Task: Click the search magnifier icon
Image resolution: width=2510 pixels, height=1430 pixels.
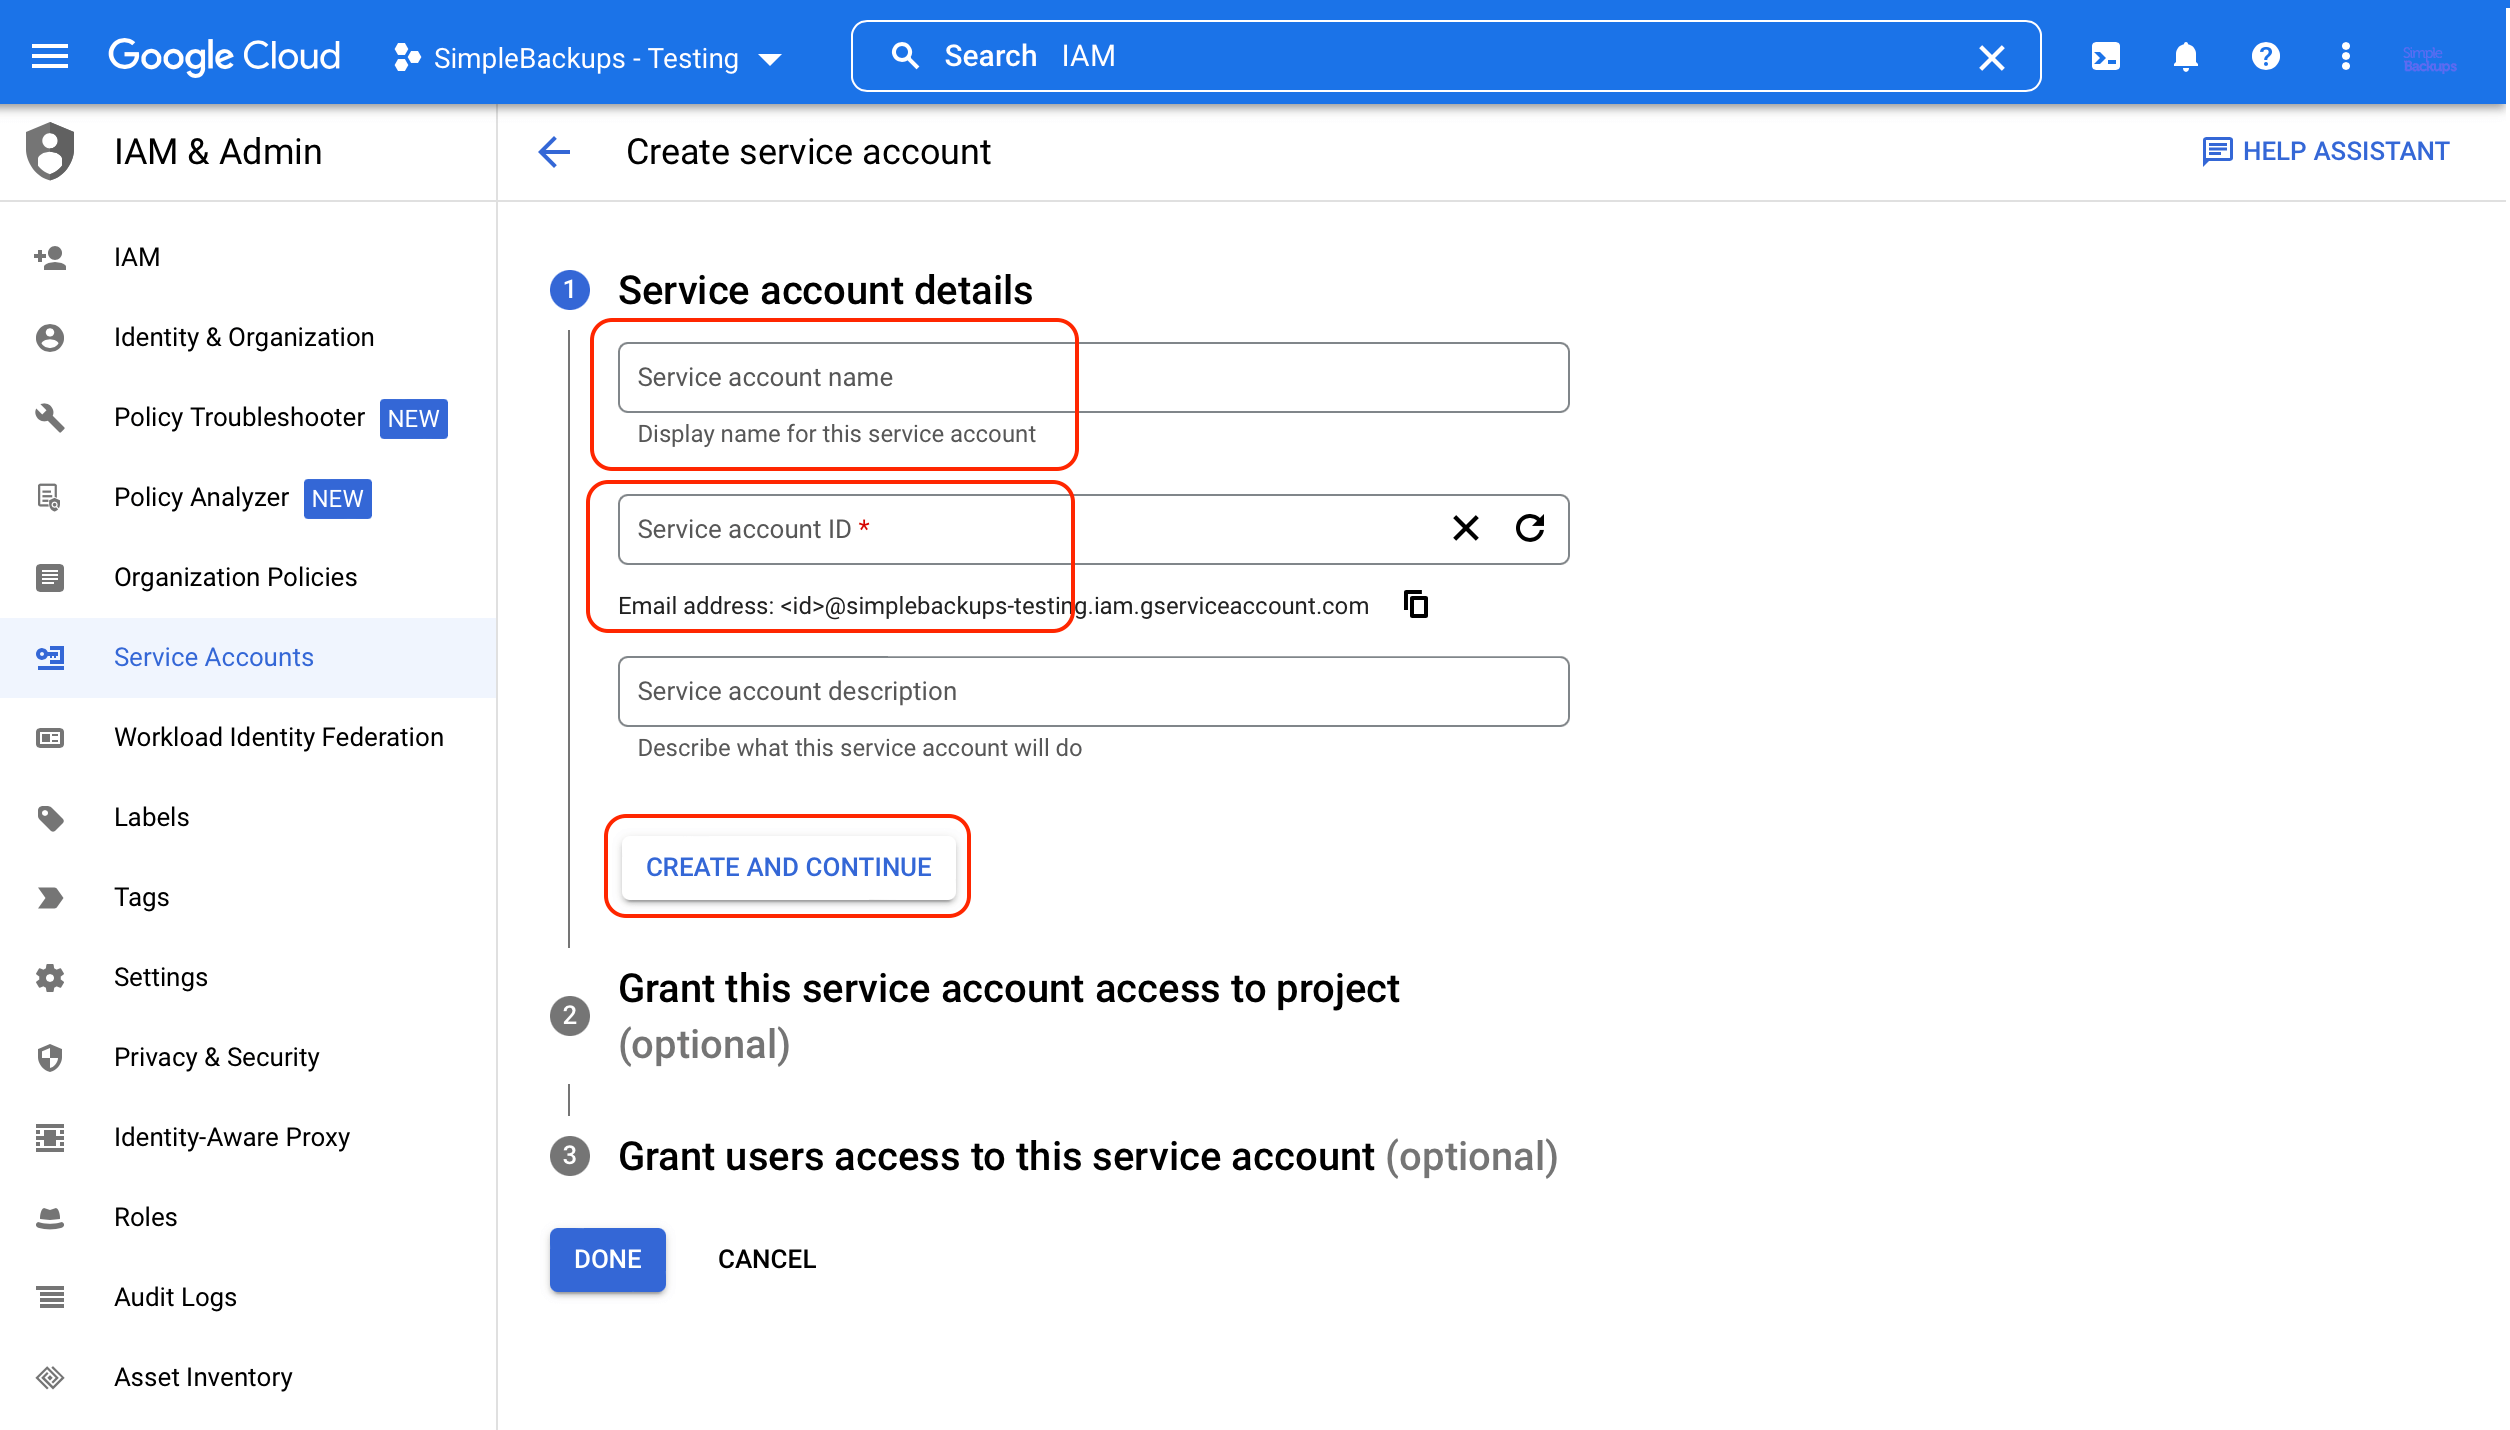Action: click(x=905, y=55)
